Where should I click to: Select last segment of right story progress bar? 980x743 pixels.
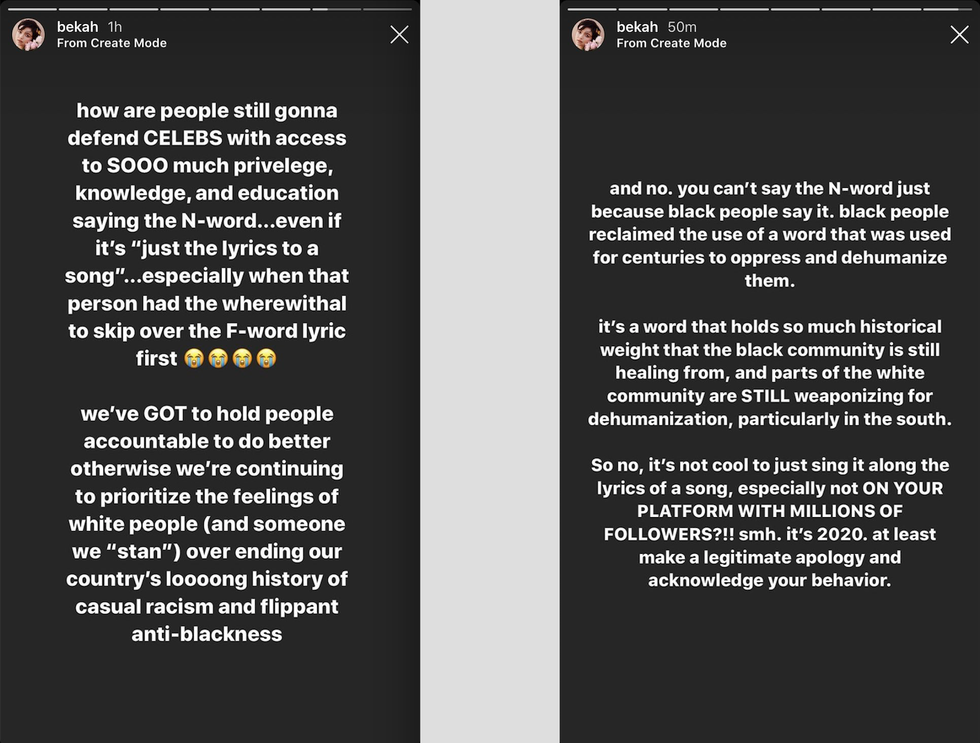(x=947, y=9)
